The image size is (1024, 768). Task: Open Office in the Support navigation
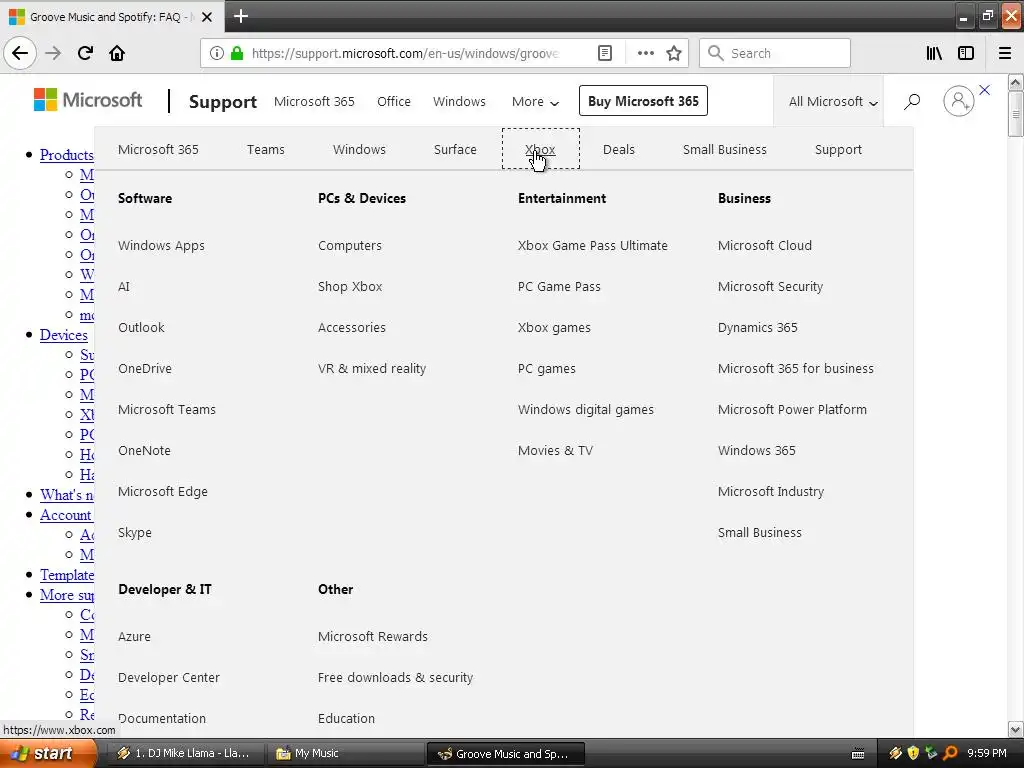(394, 101)
